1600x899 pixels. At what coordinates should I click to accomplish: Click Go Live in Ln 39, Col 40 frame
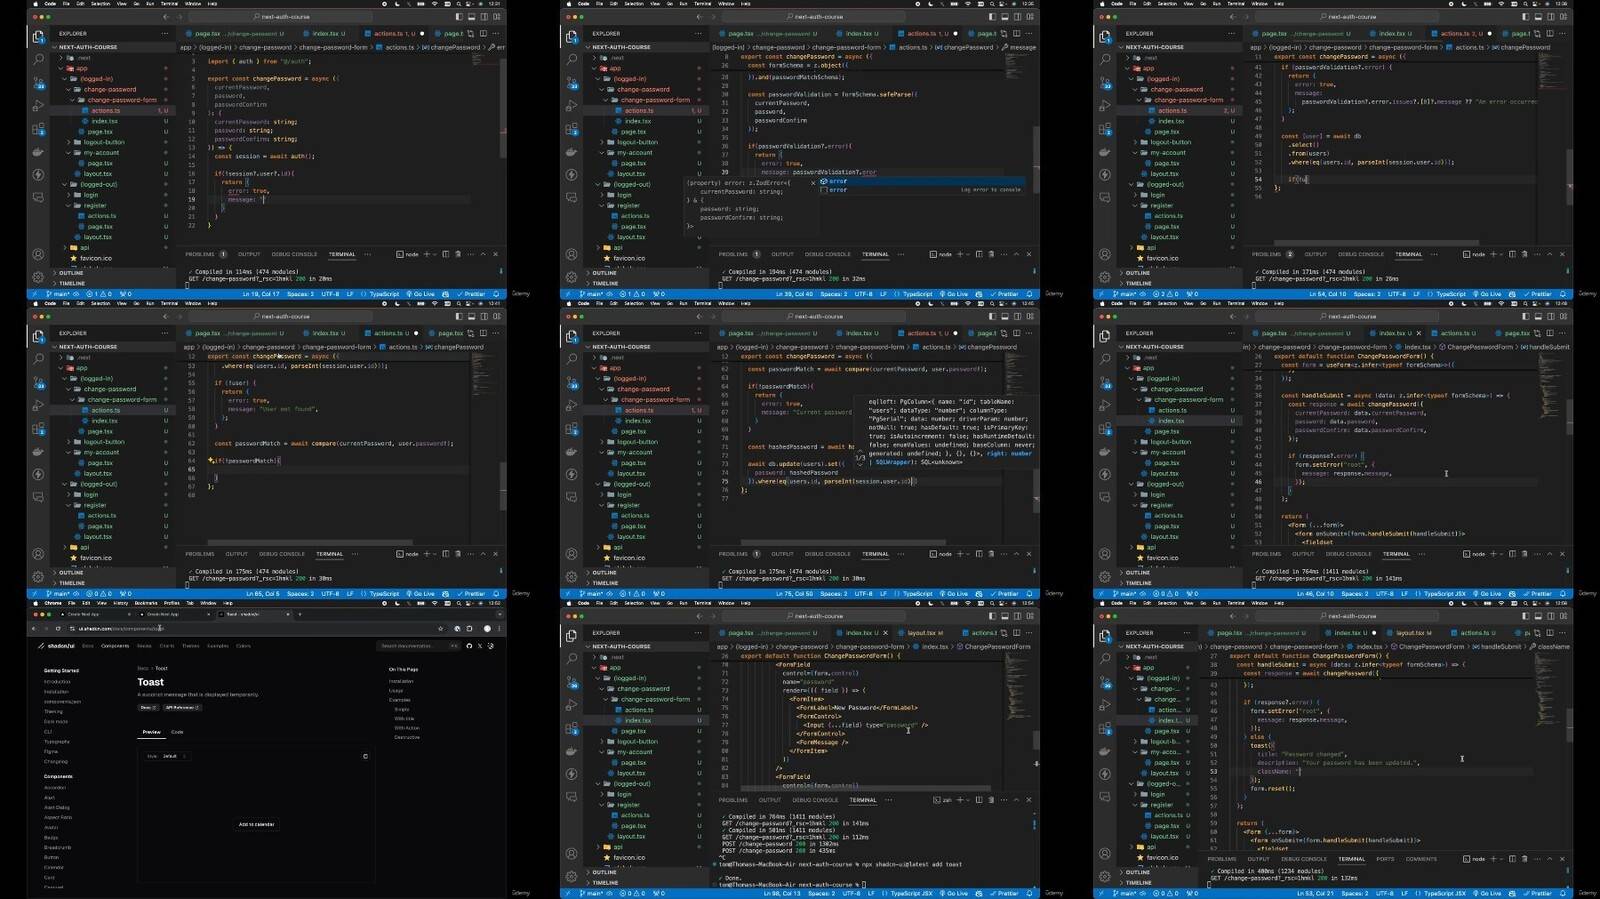click(x=953, y=294)
